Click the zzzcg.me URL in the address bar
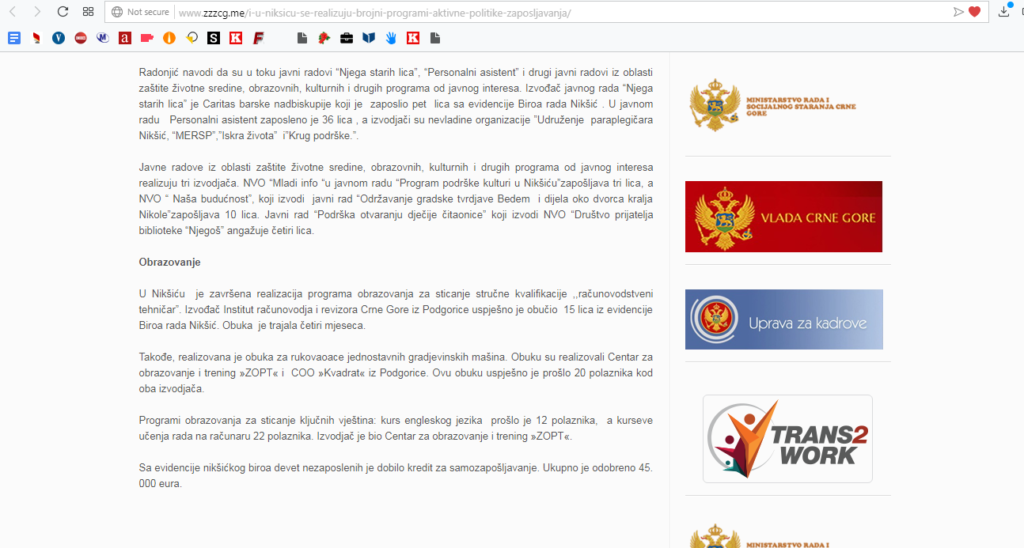The width and height of the screenshot is (1024, 548). pos(375,12)
